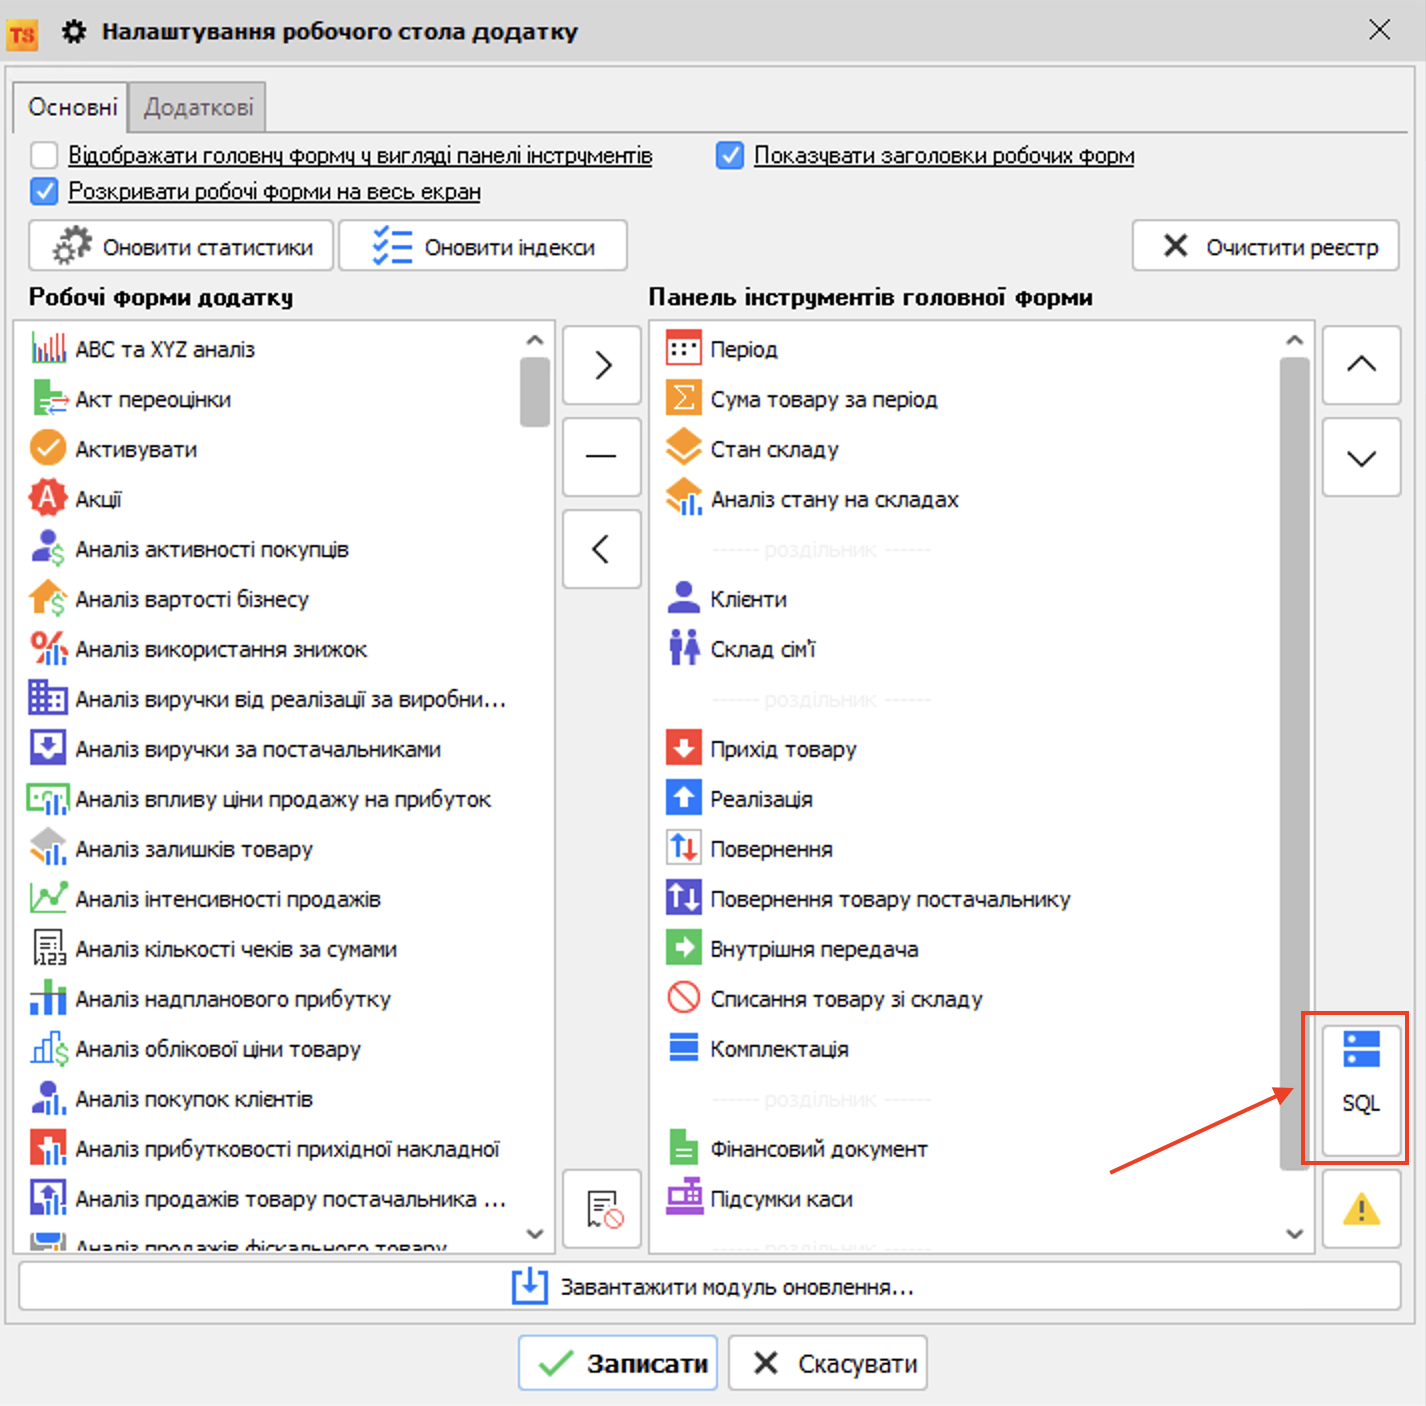Switch to the Додаткові tab
The image size is (1426, 1406).
pyautogui.click(x=198, y=107)
